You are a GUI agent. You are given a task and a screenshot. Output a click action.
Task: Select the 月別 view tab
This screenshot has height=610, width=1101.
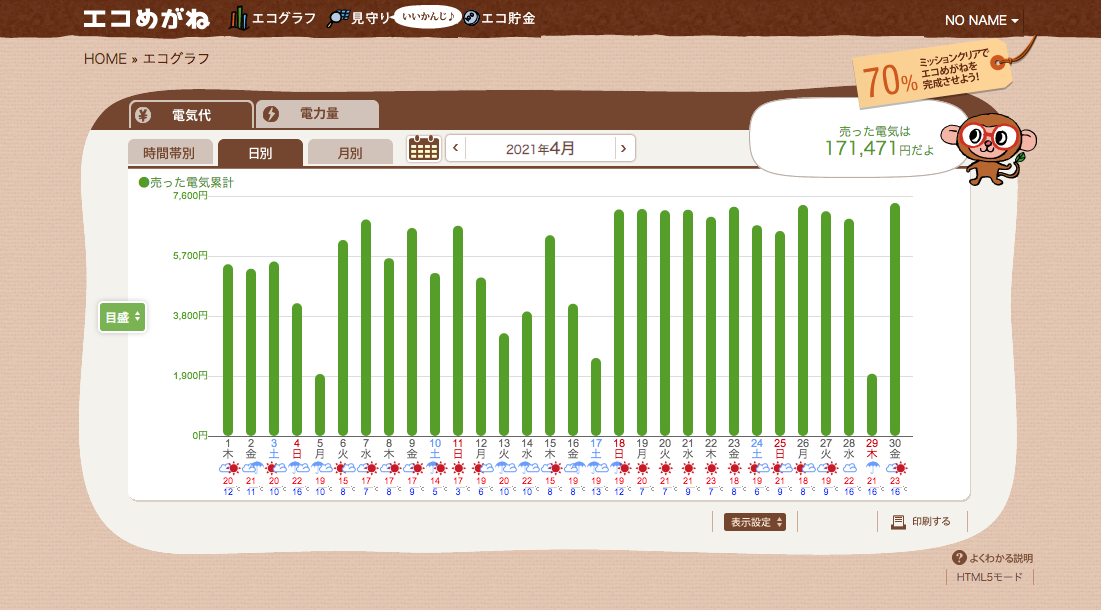pos(350,152)
